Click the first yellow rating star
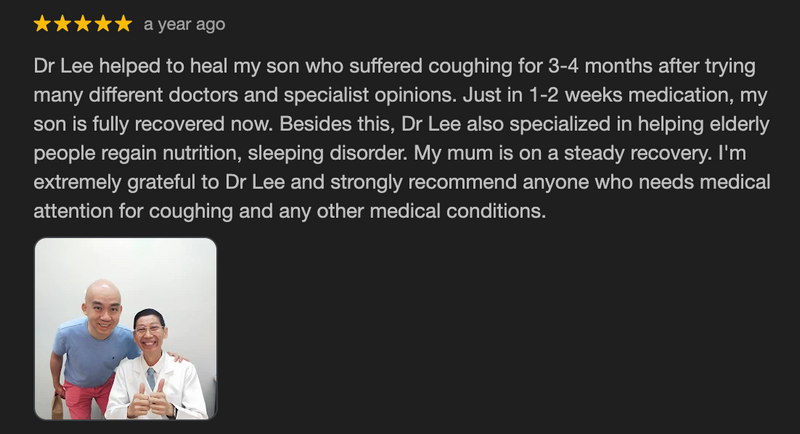Image resolution: width=800 pixels, height=434 pixels. coord(42,23)
